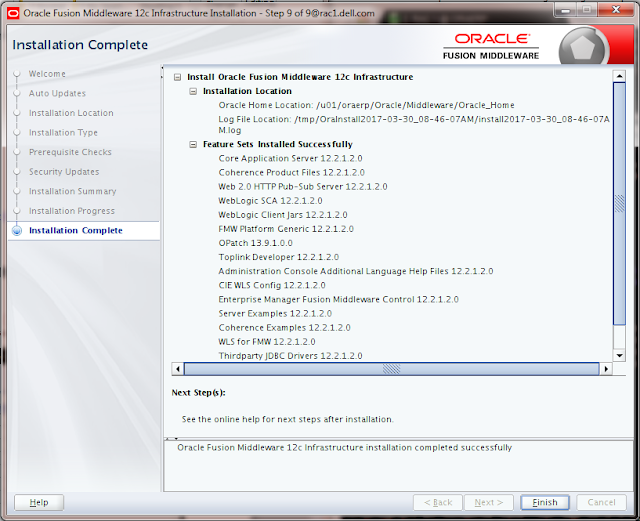Select OPatch 13.9.1.0.0 row
The width and height of the screenshot is (640, 521).
[256, 243]
